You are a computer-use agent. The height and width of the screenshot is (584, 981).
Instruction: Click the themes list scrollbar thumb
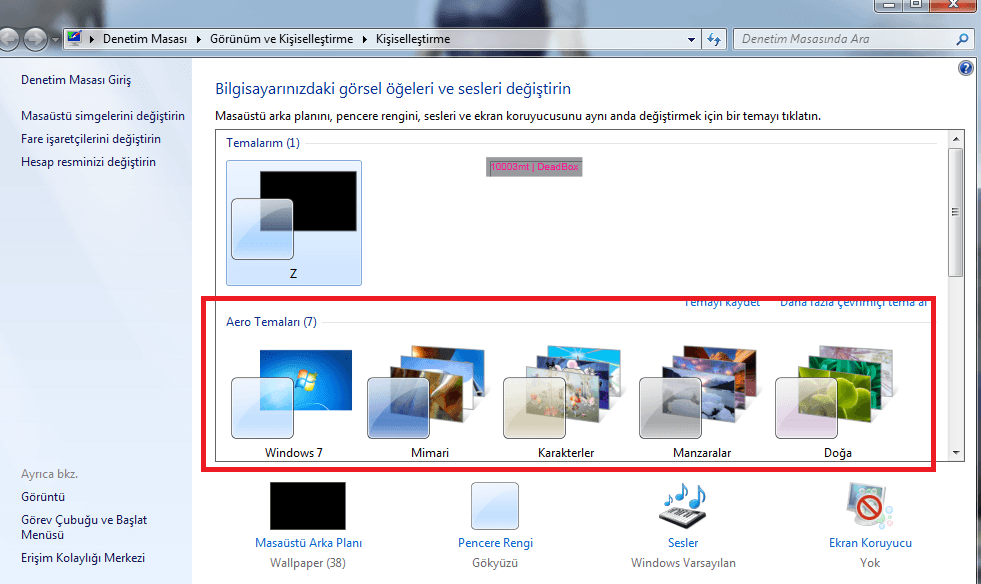click(x=955, y=212)
